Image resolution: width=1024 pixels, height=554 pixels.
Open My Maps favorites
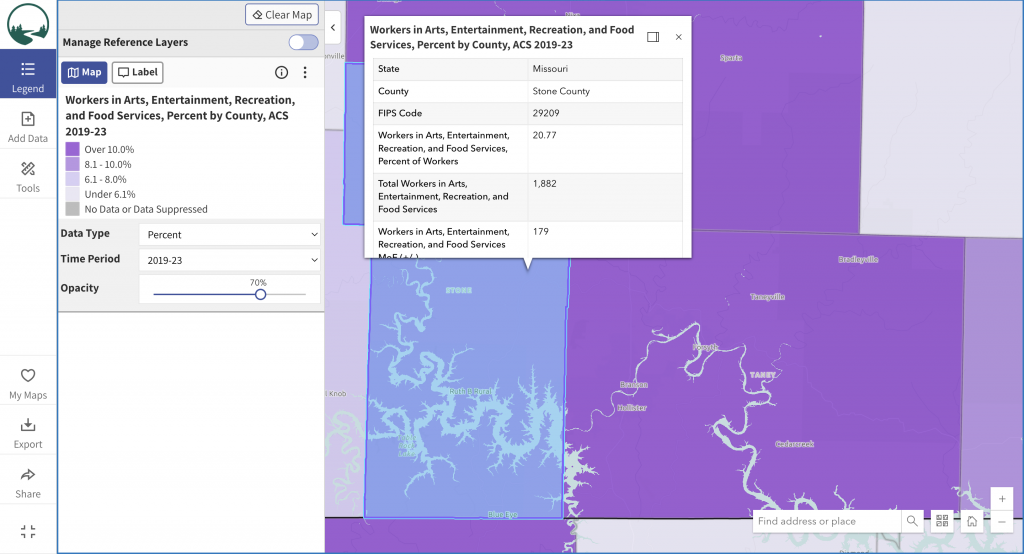tap(28, 383)
